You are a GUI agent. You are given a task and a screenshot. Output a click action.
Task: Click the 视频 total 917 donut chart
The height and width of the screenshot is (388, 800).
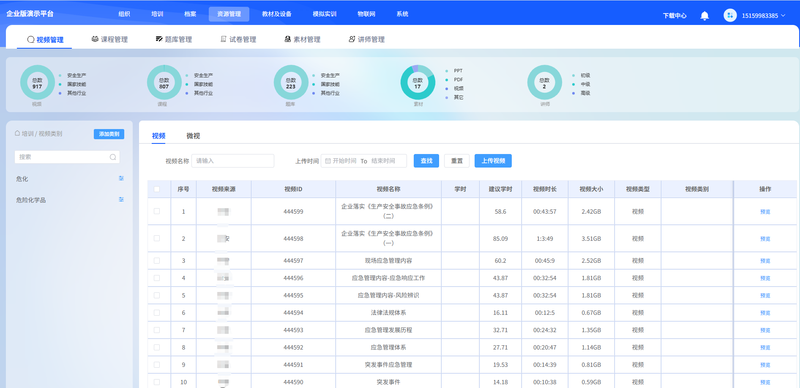click(x=37, y=82)
